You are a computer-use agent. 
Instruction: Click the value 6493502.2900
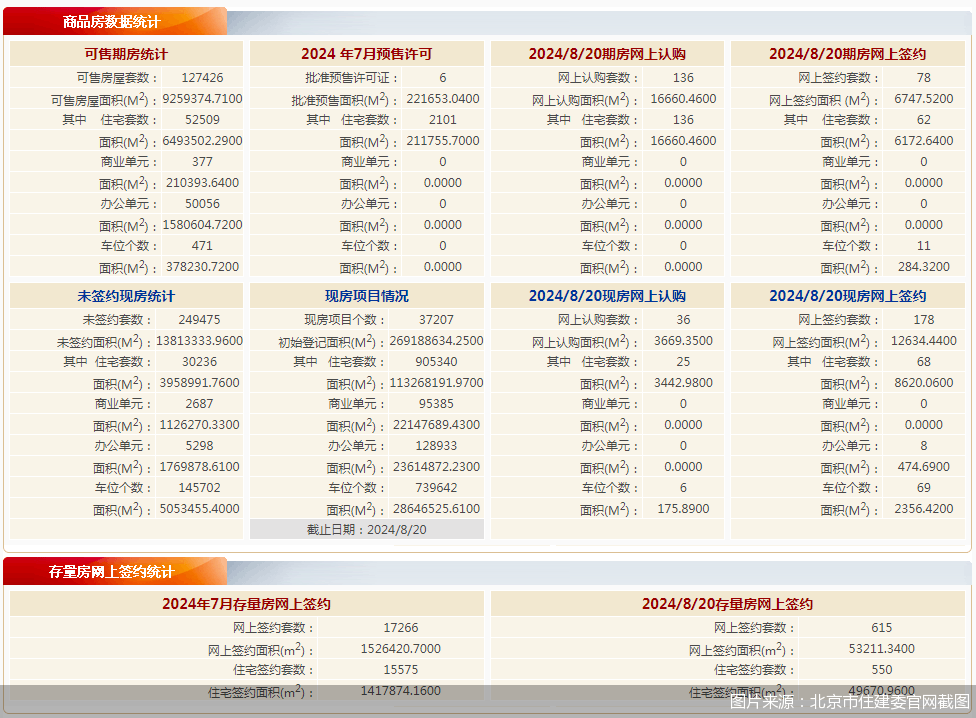[x=202, y=141]
